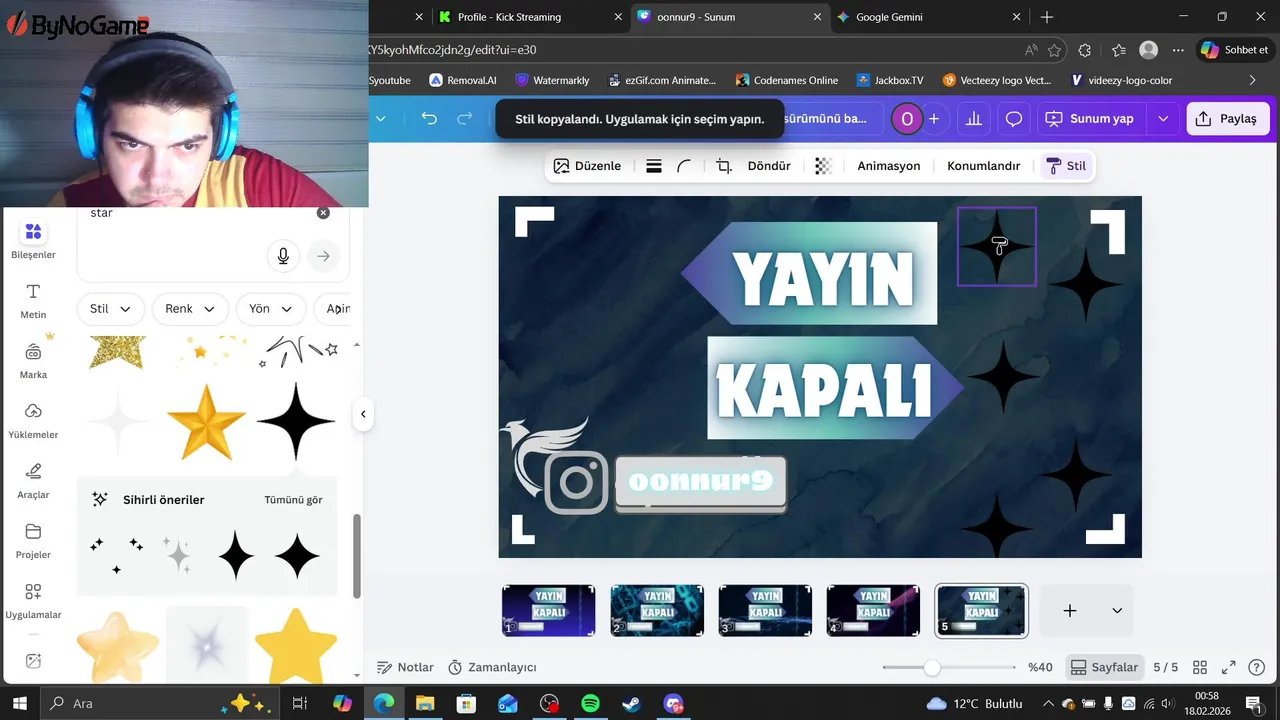The width and height of the screenshot is (1280, 720).
Task: Collapse the side panel arrow
Action: pos(363,414)
